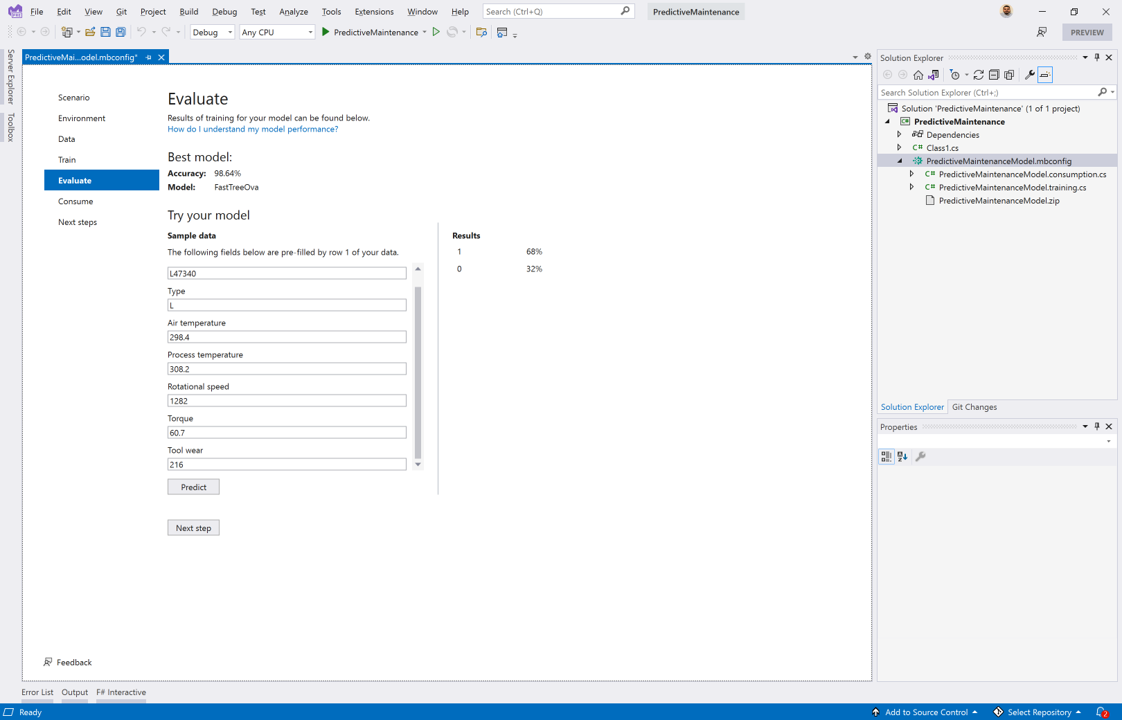Toggle Preview Selected Items in Solution Explorer
The height and width of the screenshot is (720, 1122).
coord(1045,75)
